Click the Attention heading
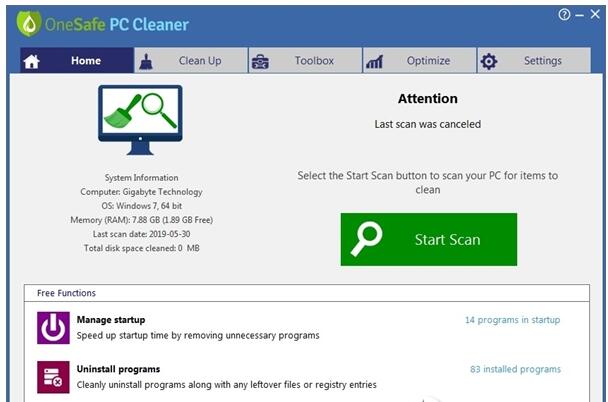 [428, 98]
